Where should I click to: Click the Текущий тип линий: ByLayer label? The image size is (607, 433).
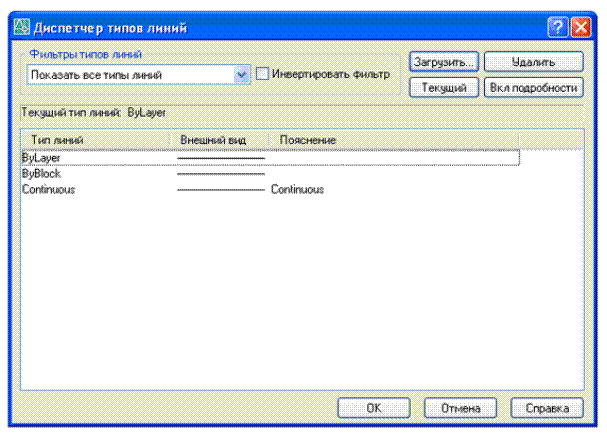click(93, 113)
